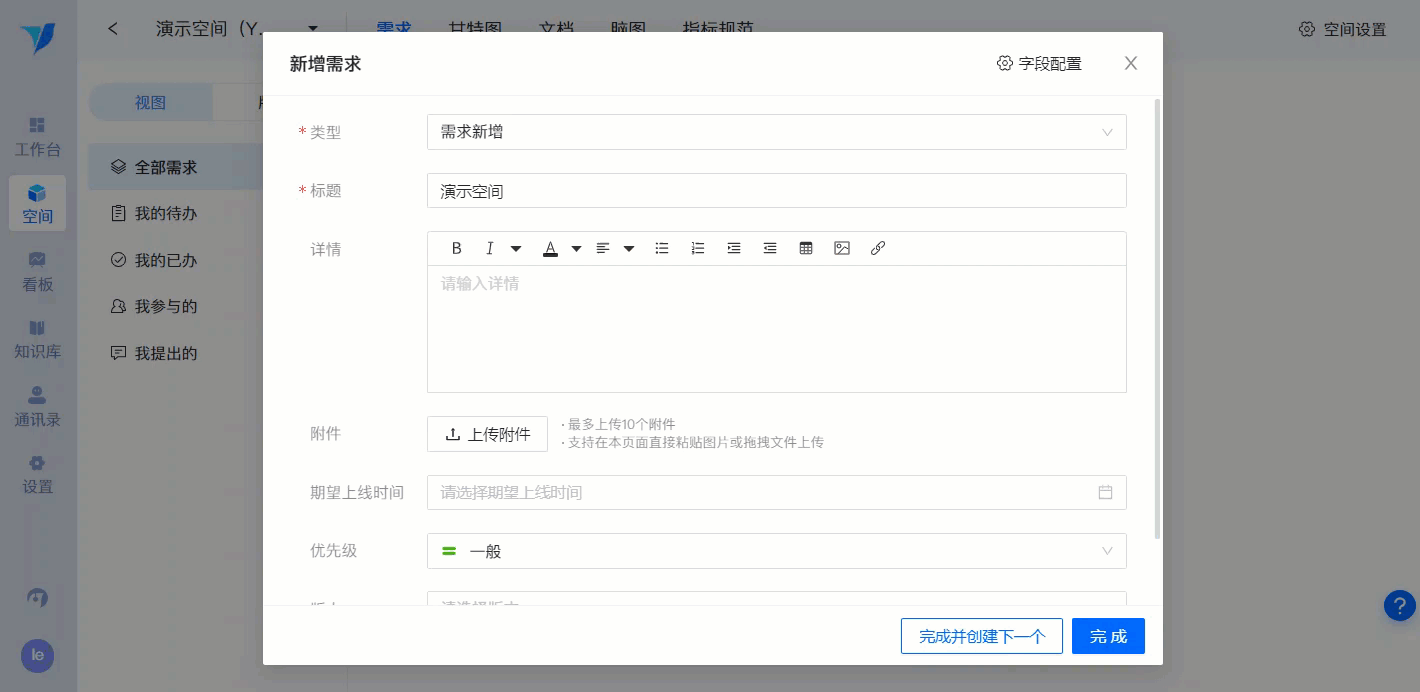
Task: Click the 完成并创建下一个 button
Action: pos(981,636)
